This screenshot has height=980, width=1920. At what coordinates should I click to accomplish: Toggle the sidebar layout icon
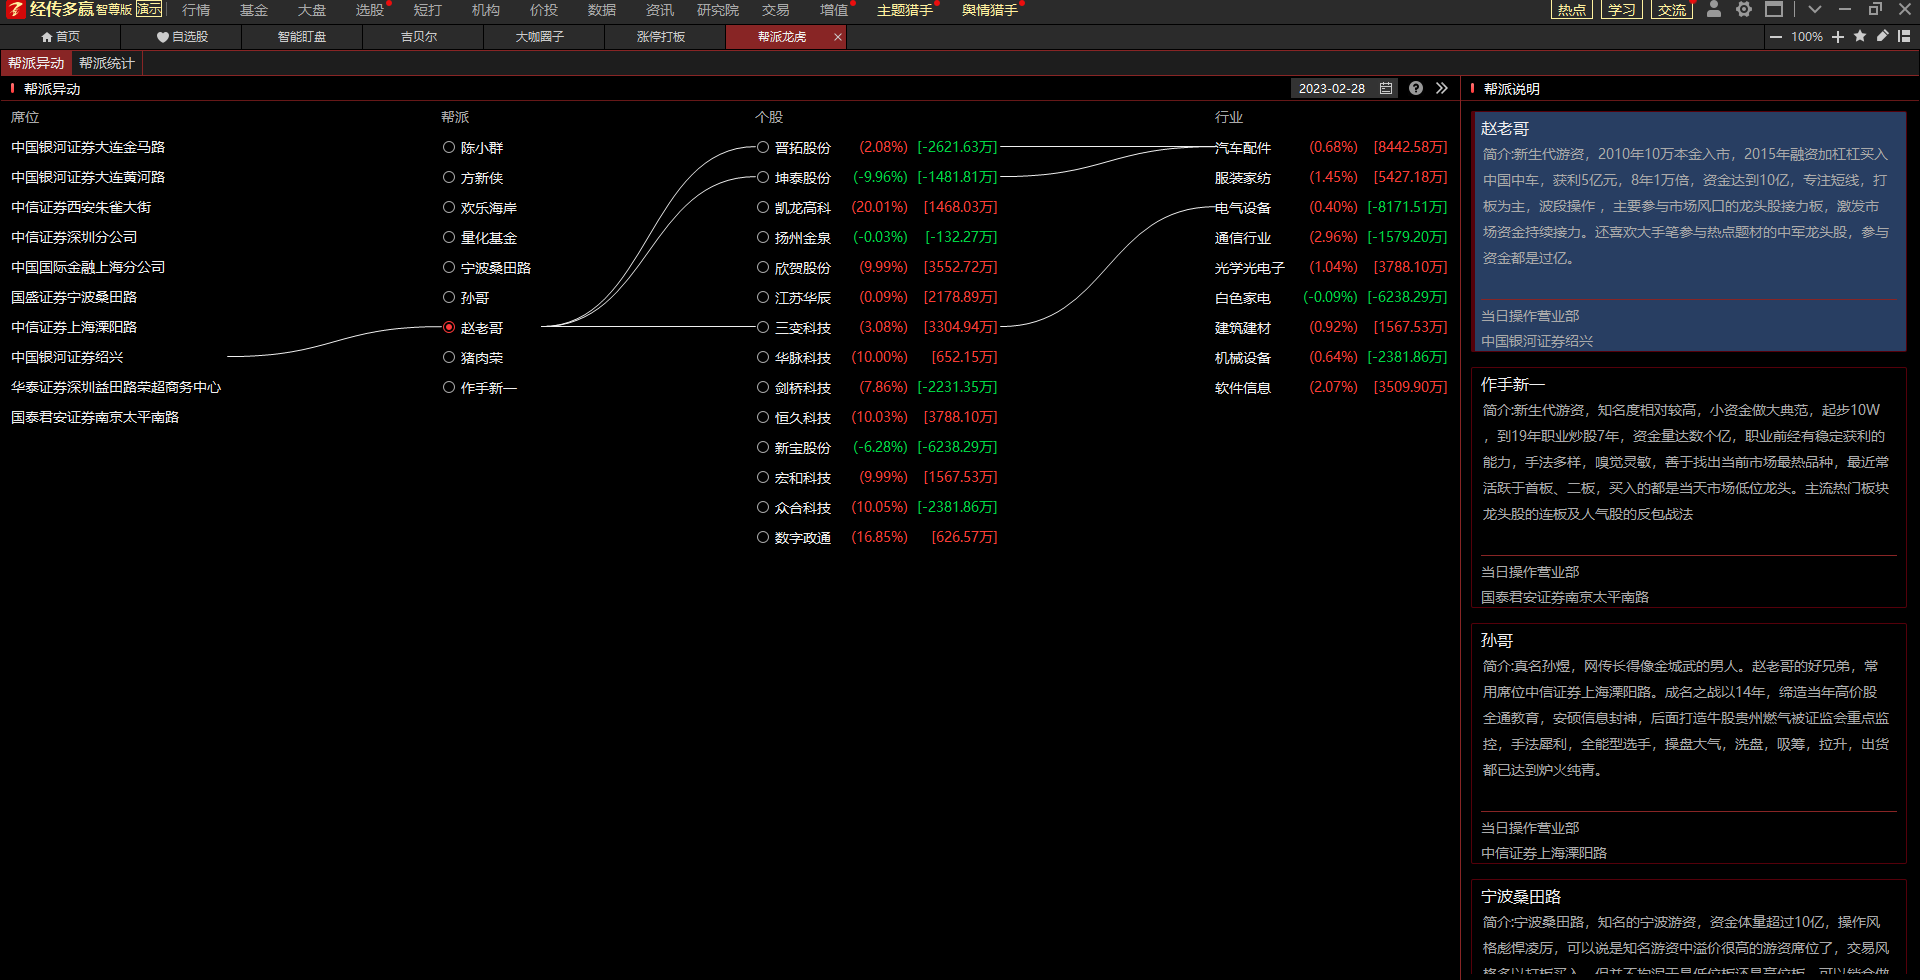tap(1904, 36)
